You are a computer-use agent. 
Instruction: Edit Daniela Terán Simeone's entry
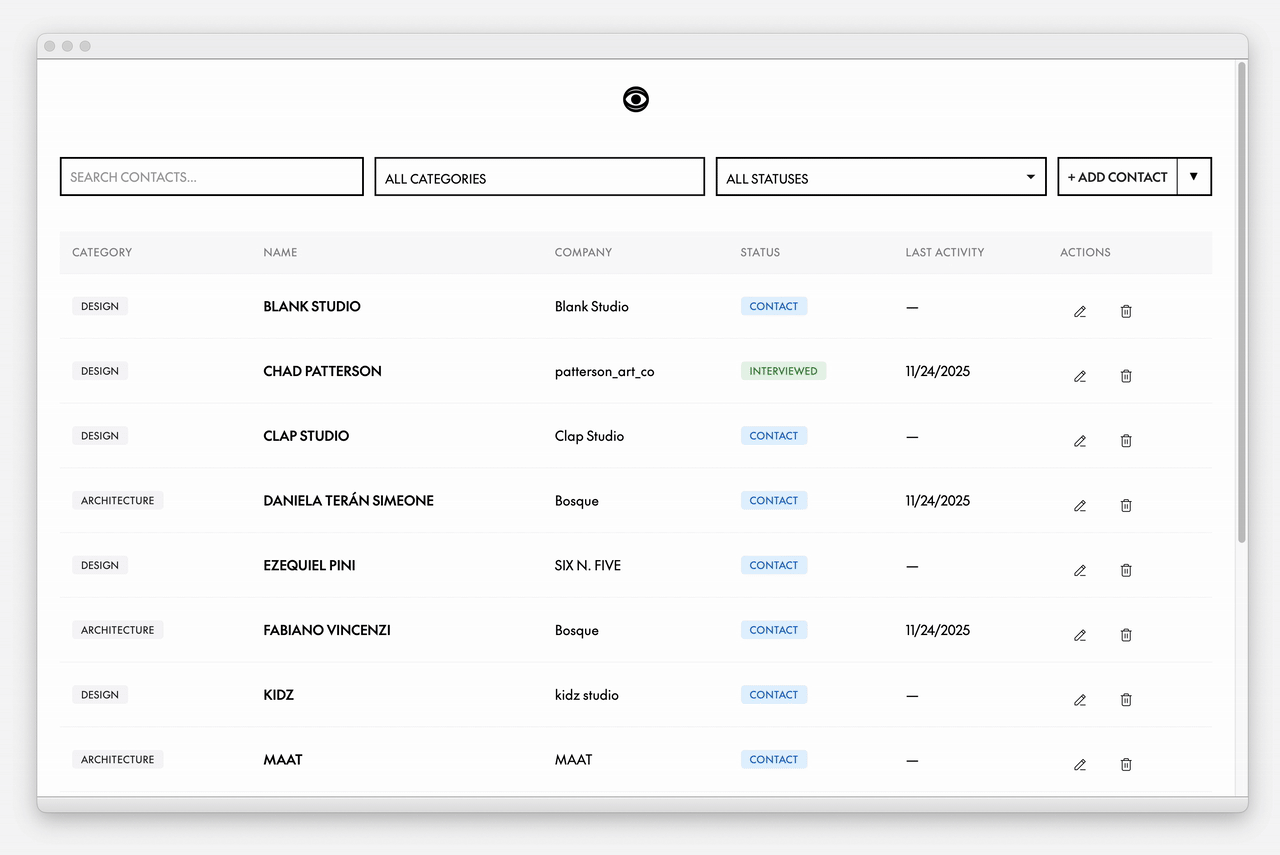pyautogui.click(x=1079, y=506)
